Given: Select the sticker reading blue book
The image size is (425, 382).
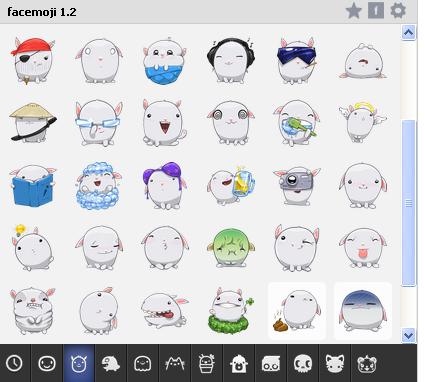Looking at the screenshot, I should (x=32, y=185).
